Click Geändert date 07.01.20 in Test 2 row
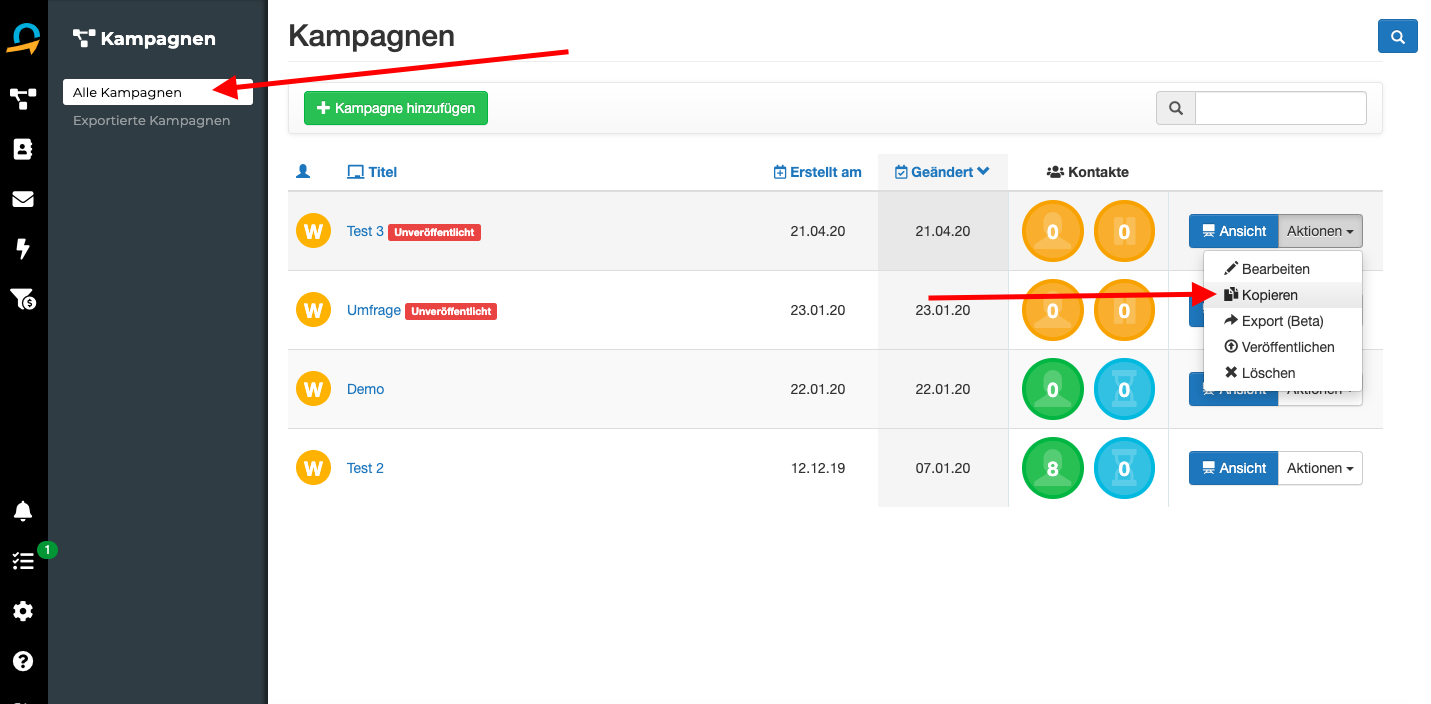Viewport: 1431px width, 704px height. pos(943,468)
